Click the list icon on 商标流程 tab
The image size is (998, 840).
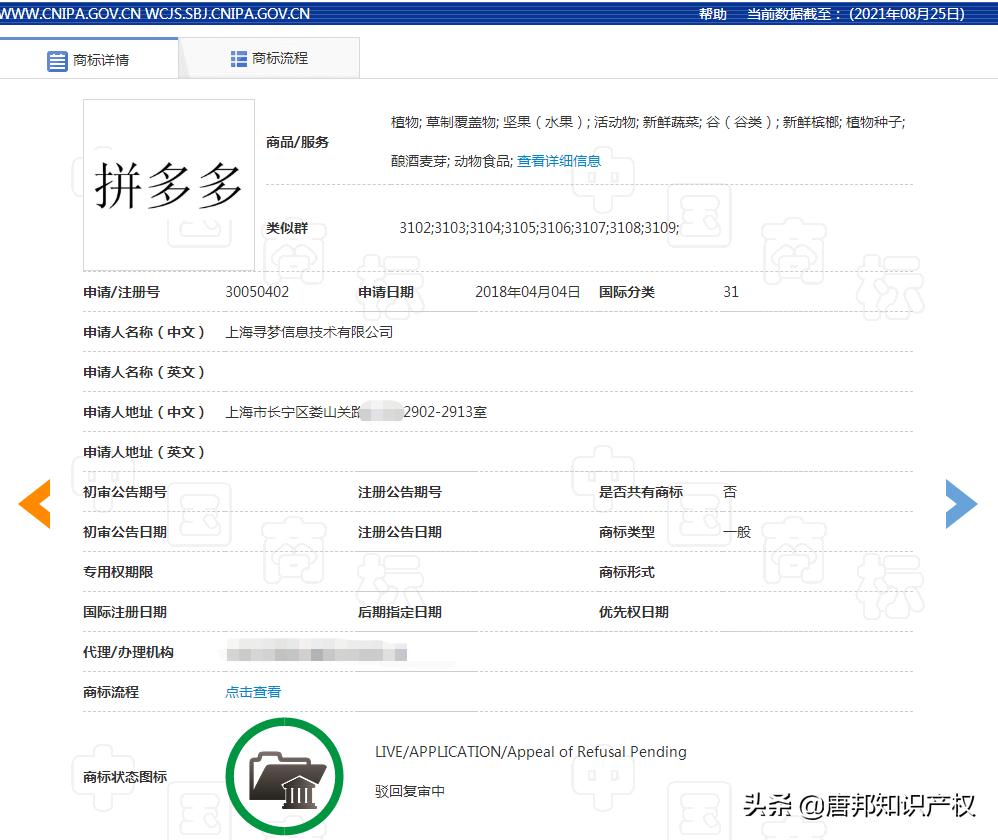coord(239,57)
